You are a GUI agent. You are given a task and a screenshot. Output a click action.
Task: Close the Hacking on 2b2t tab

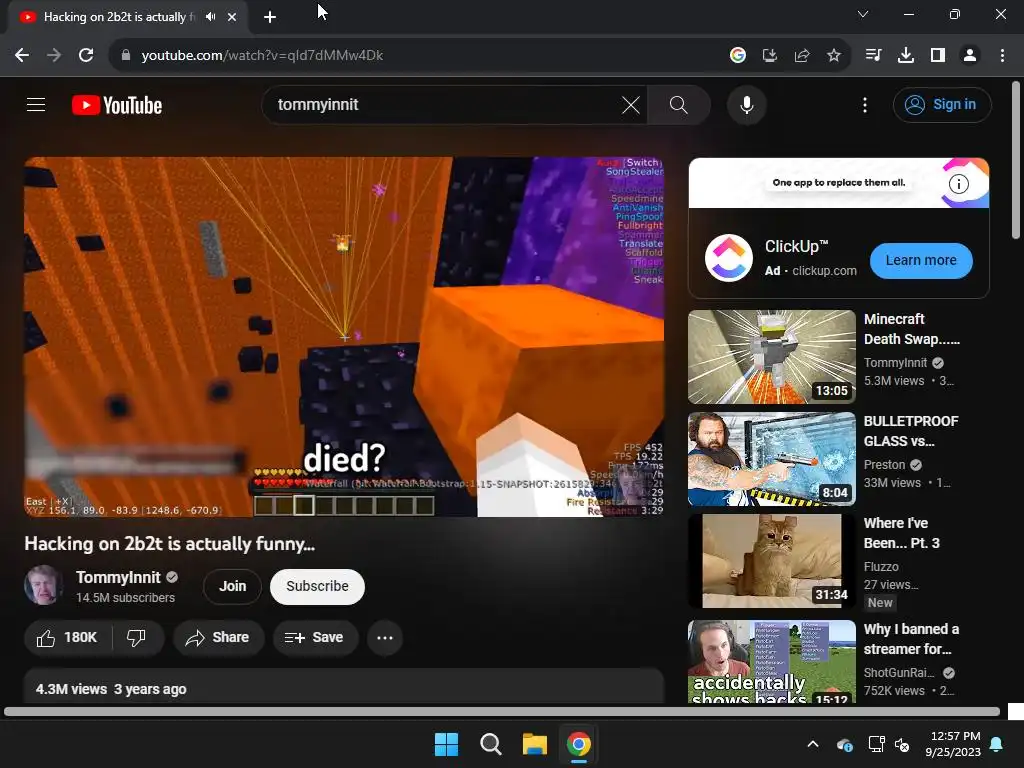(x=232, y=17)
